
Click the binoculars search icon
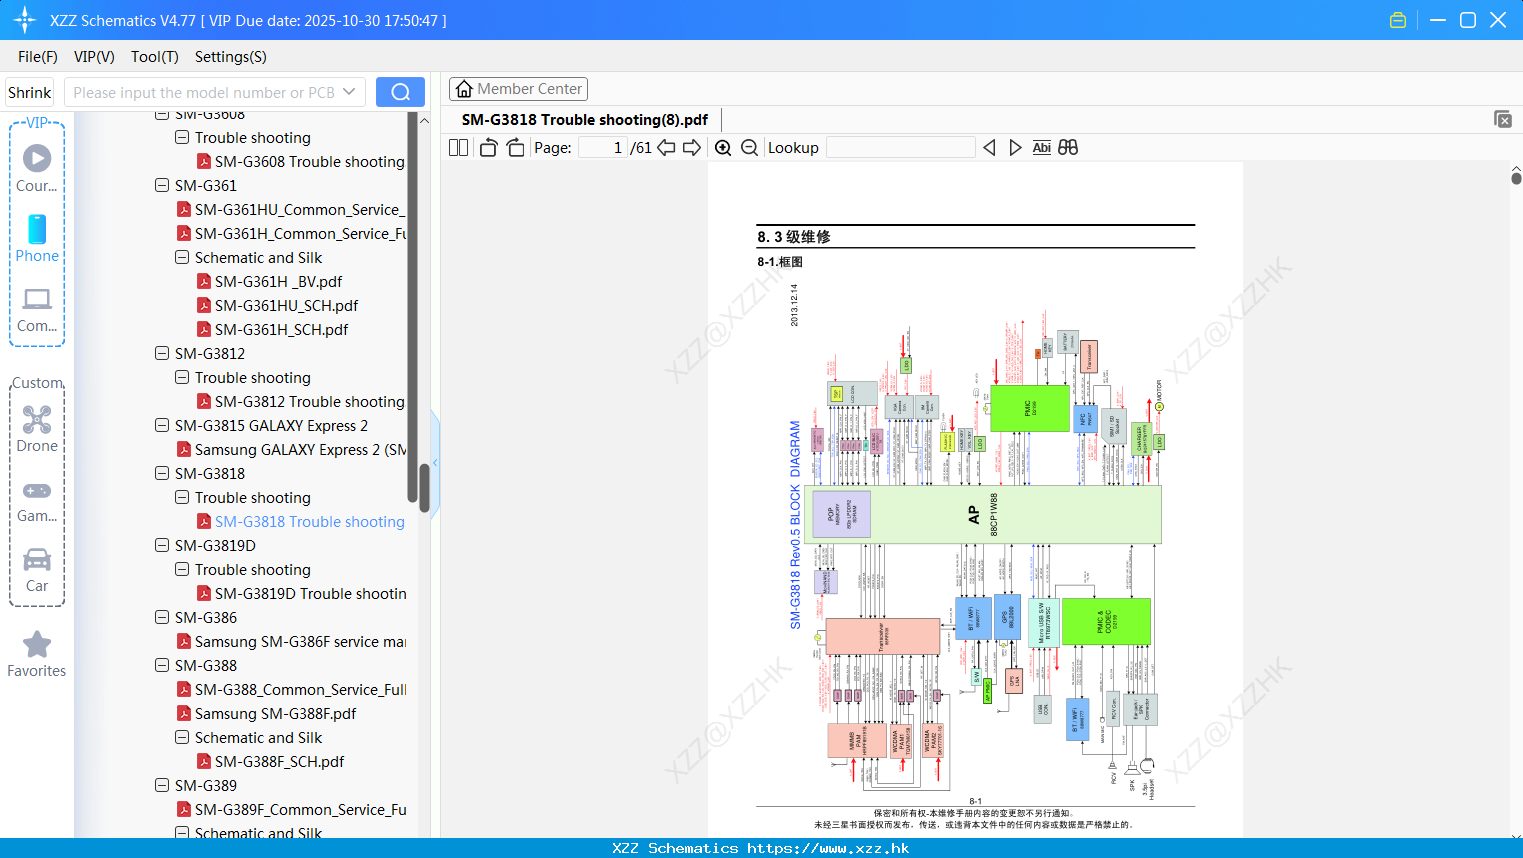point(1068,147)
